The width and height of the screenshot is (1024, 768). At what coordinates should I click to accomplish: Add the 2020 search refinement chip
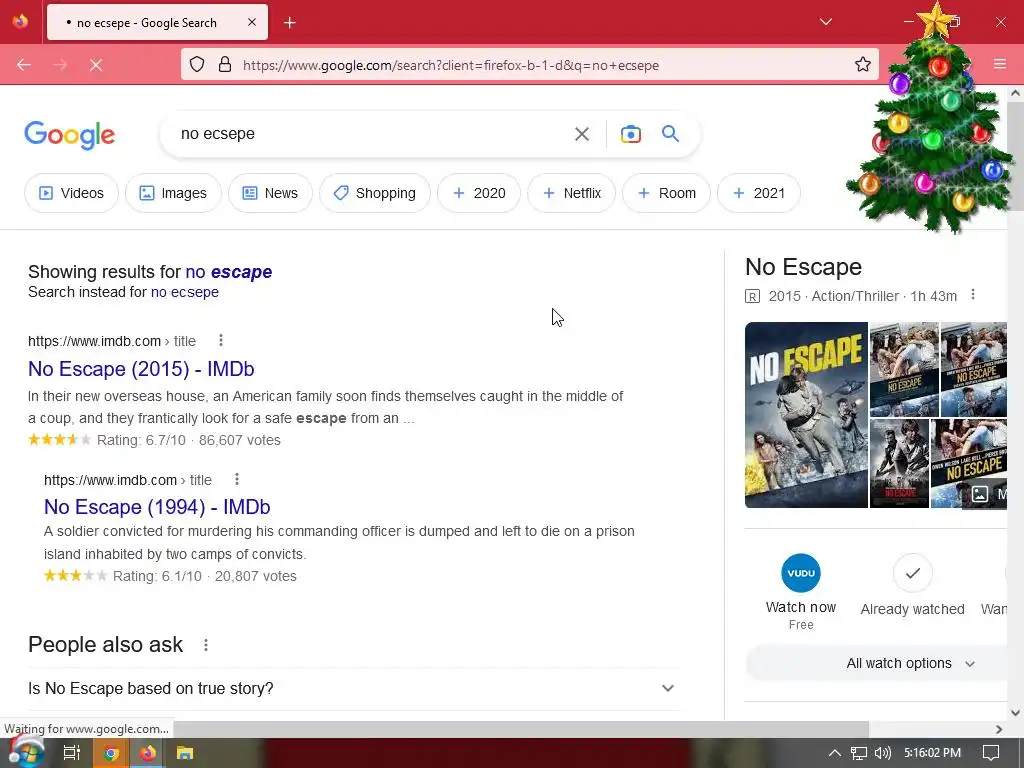[x=479, y=193]
